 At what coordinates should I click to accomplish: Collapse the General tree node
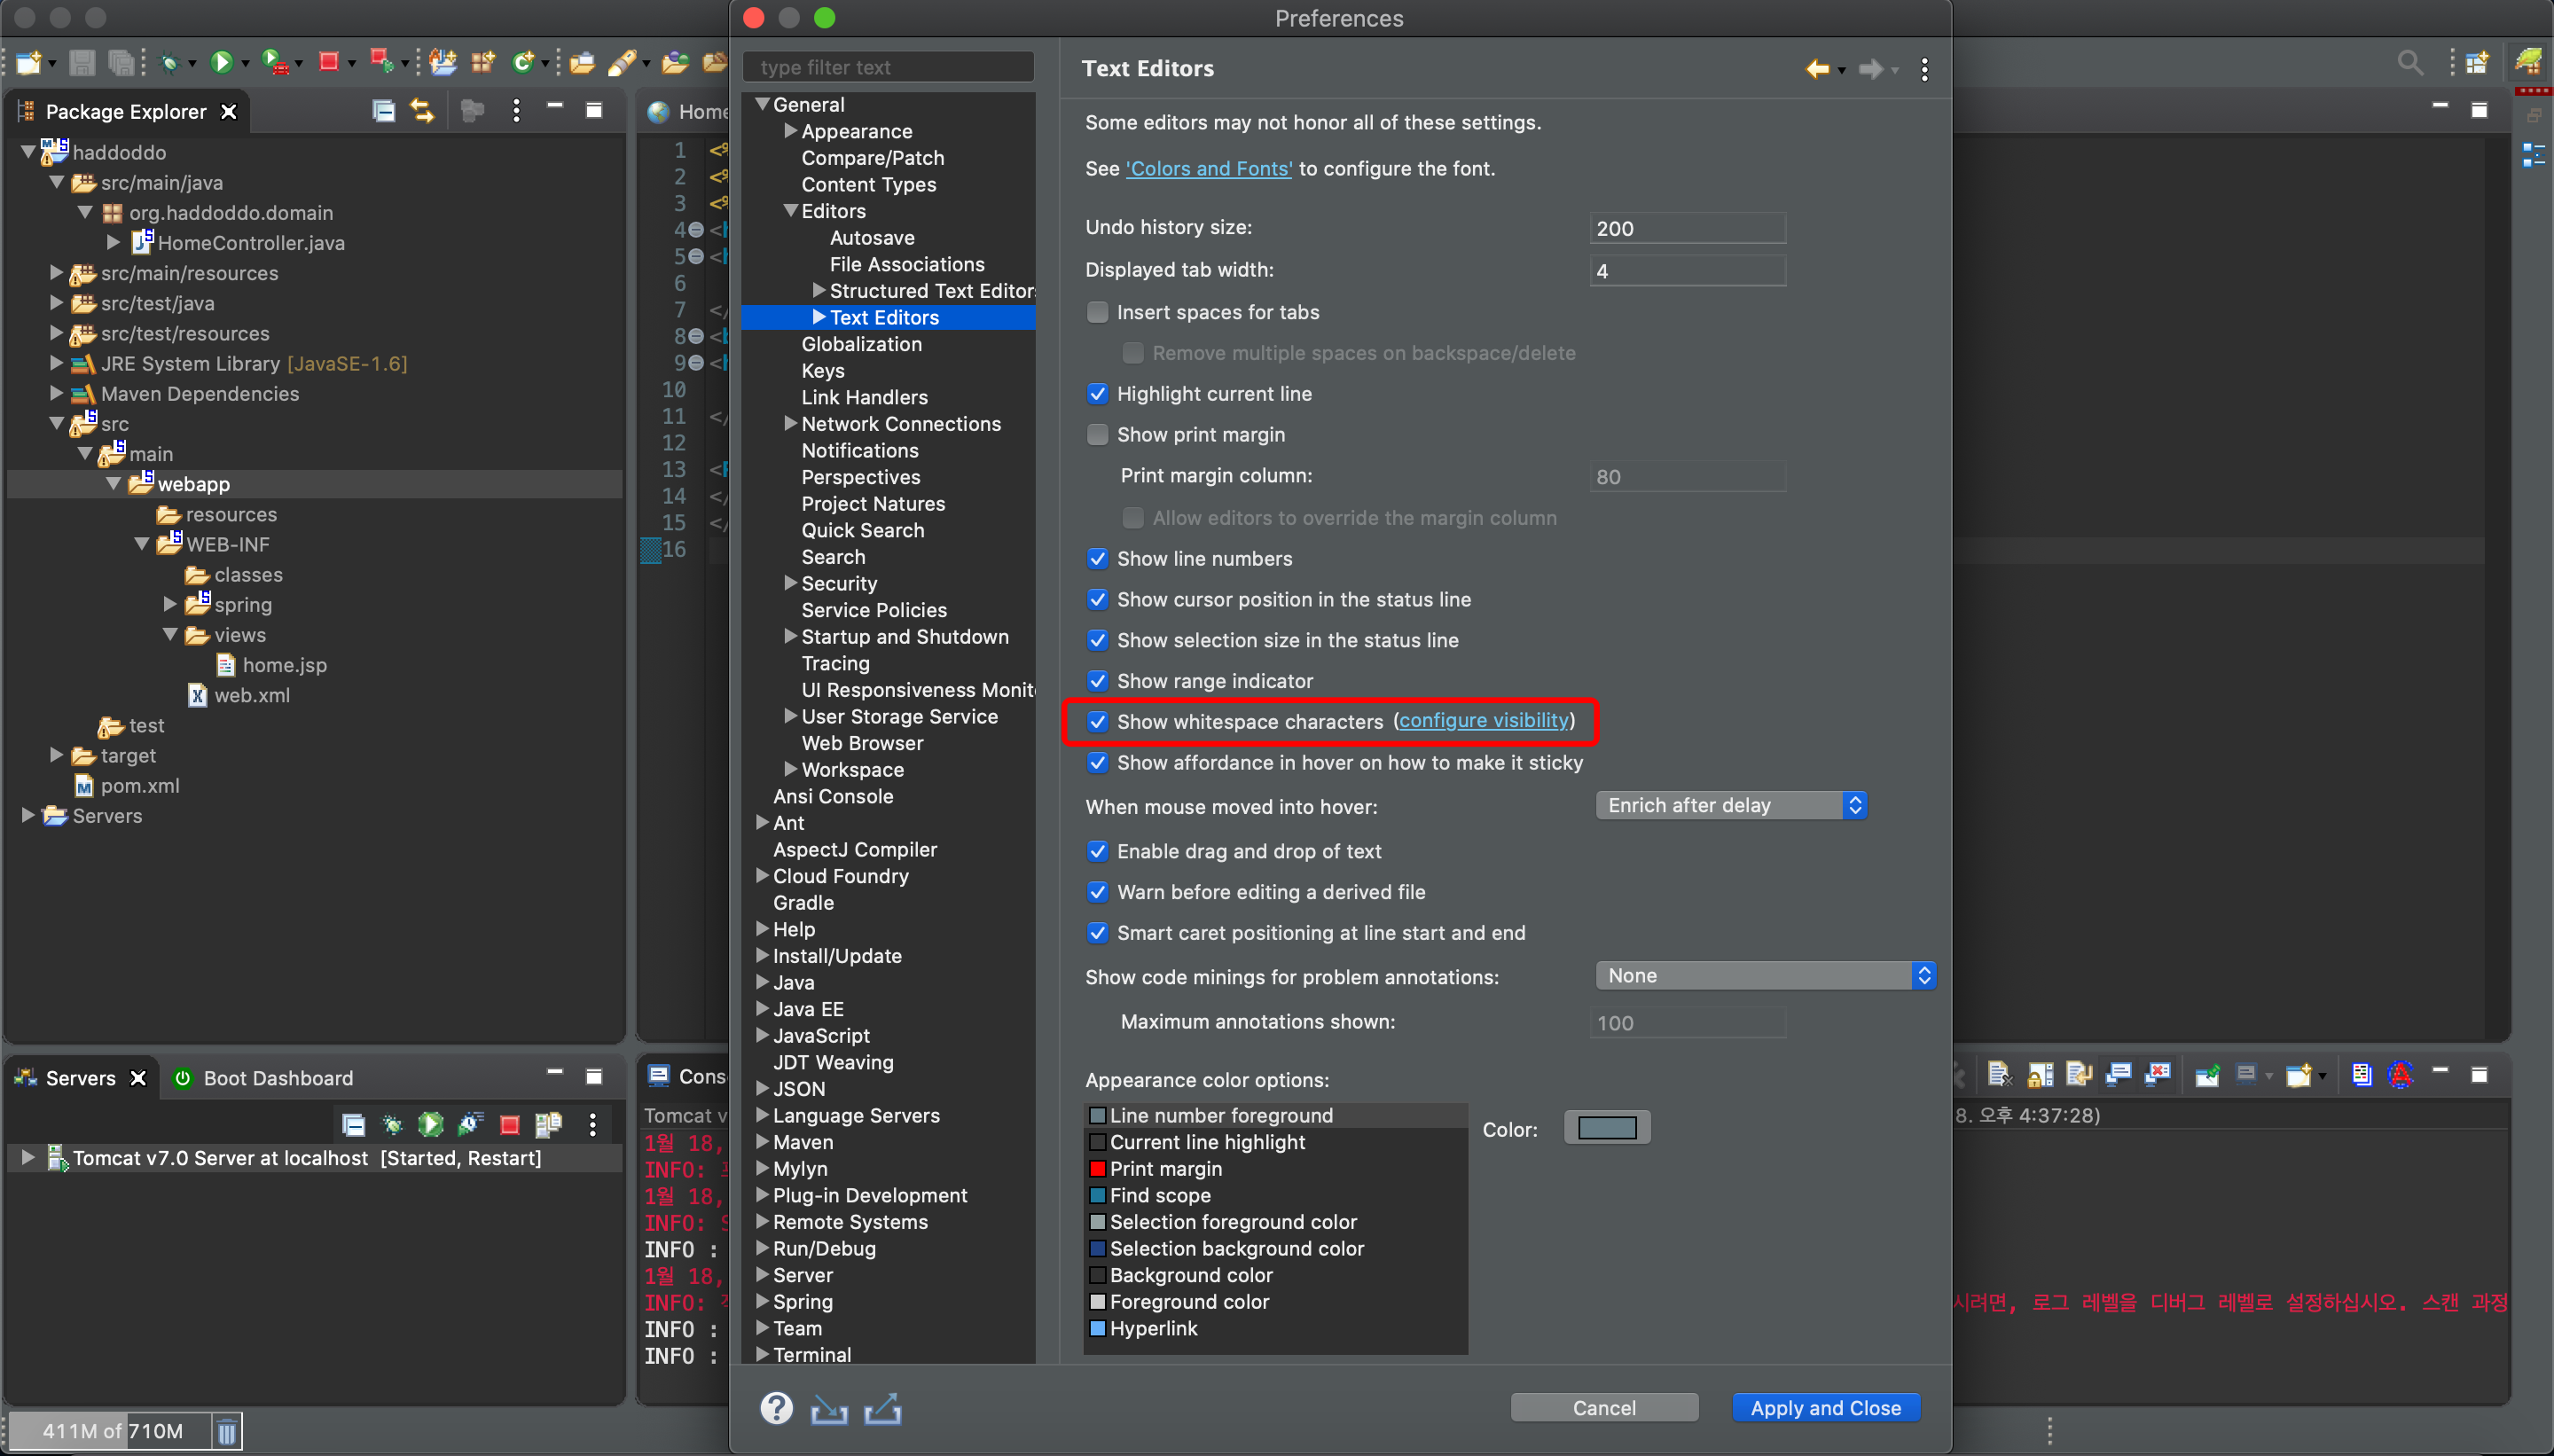pyautogui.click(x=762, y=104)
